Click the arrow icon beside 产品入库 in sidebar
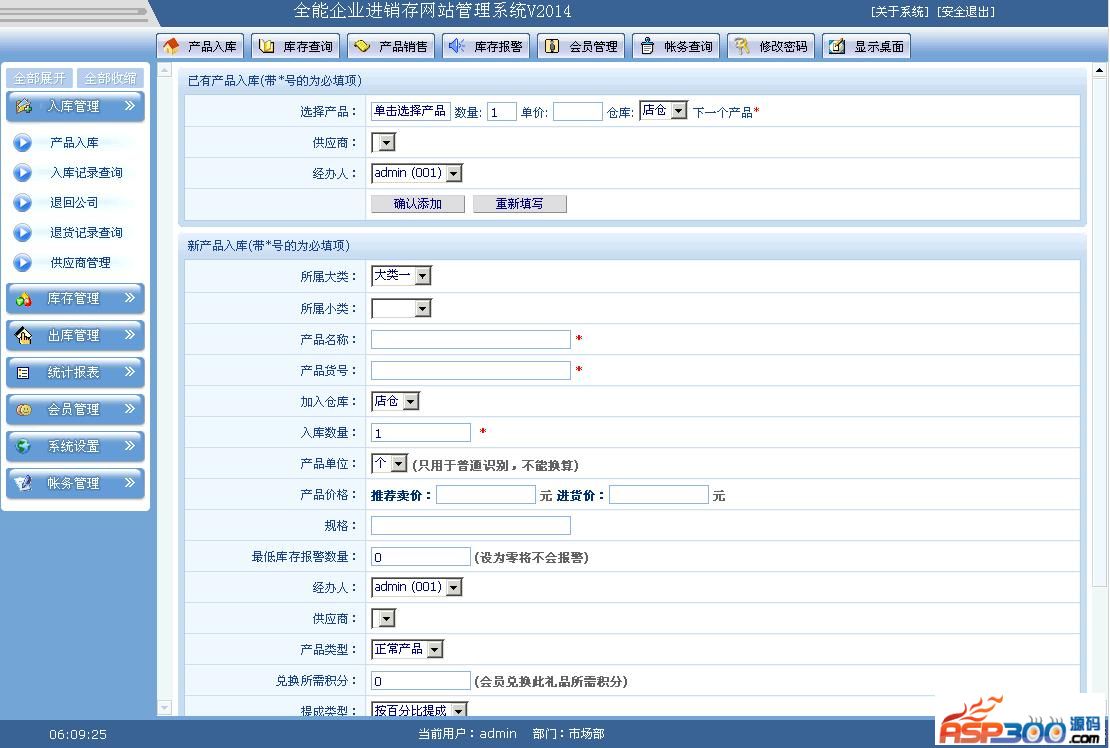Viewport: 1110px width, 748px height. click(x=23, y=143)
